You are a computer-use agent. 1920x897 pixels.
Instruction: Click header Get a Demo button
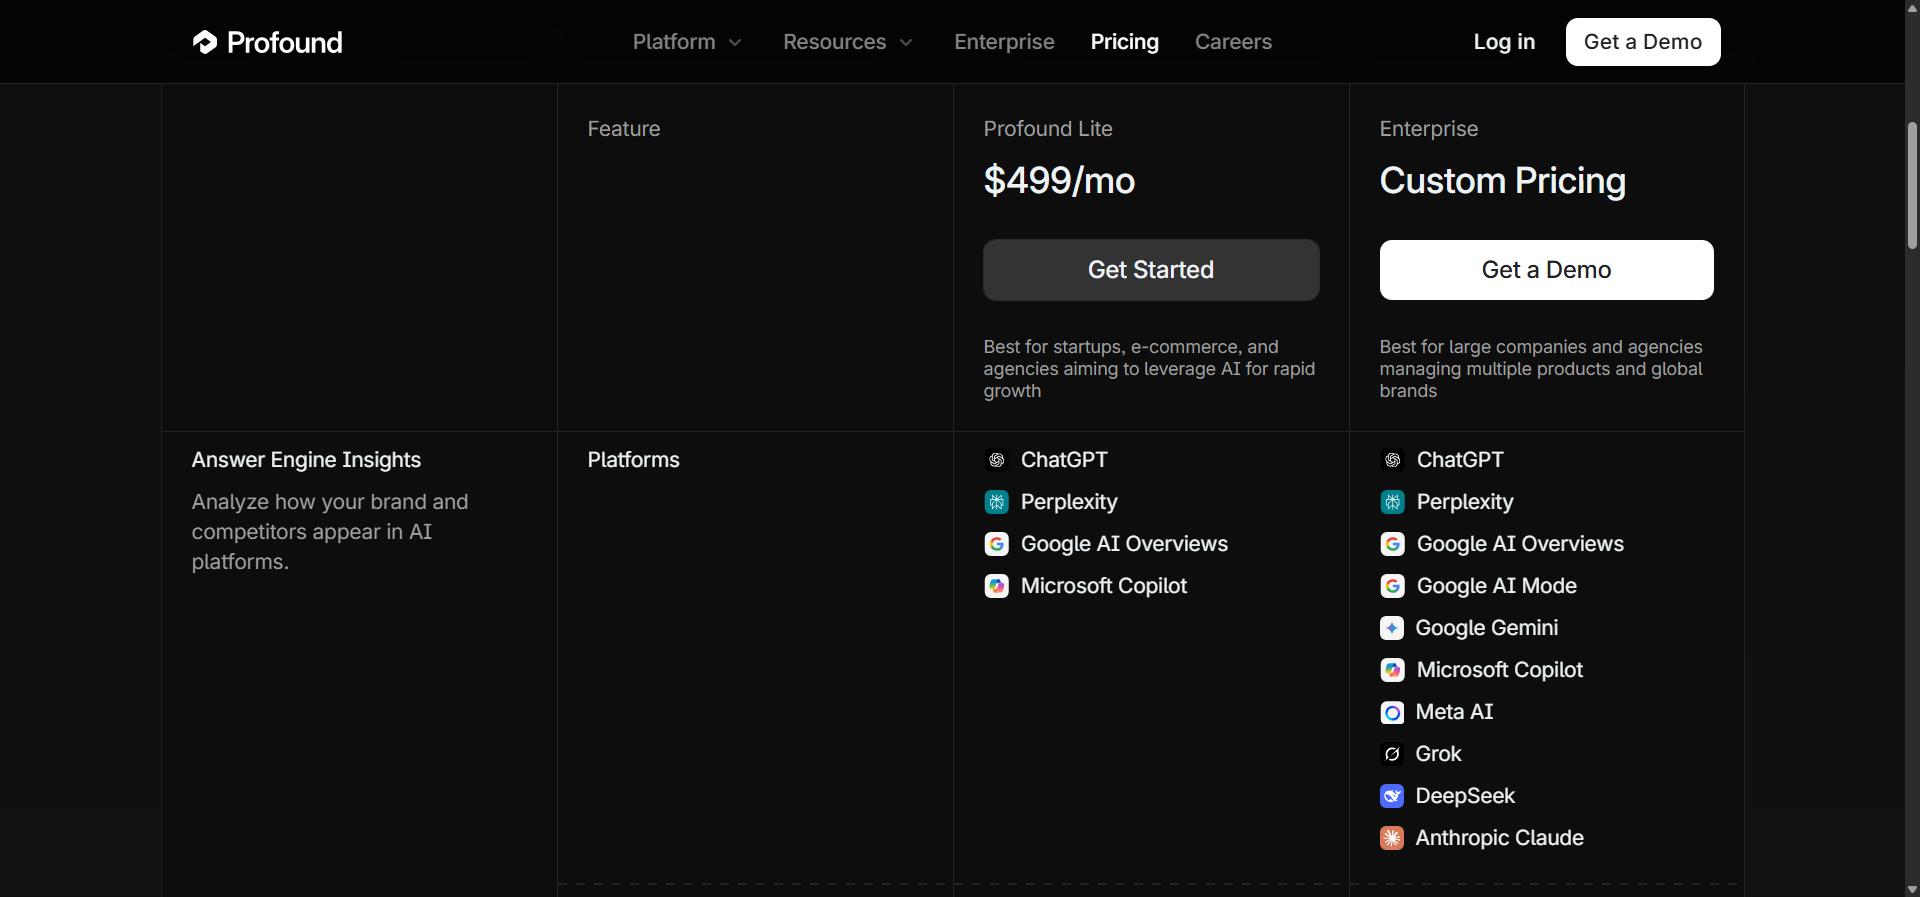coord(1643,42)
